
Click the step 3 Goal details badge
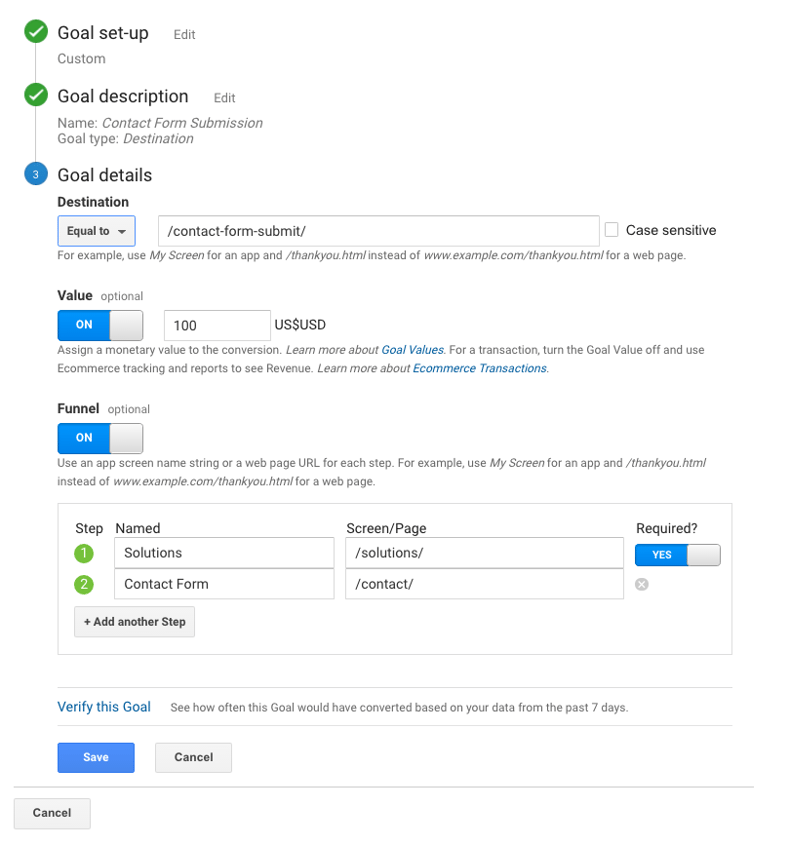coord(35,174)
